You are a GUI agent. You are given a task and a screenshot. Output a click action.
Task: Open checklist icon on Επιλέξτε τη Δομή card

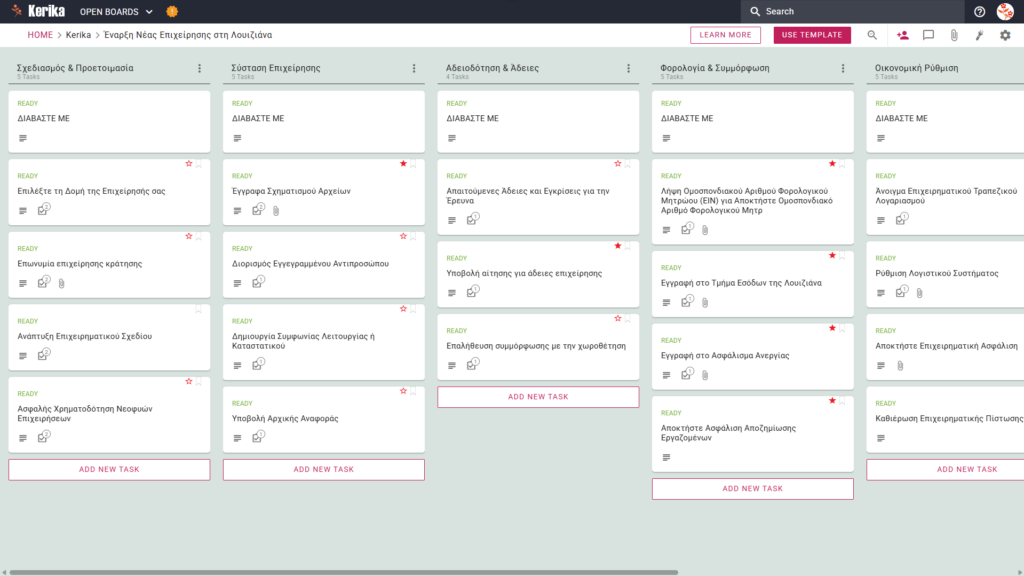(43, 210)
